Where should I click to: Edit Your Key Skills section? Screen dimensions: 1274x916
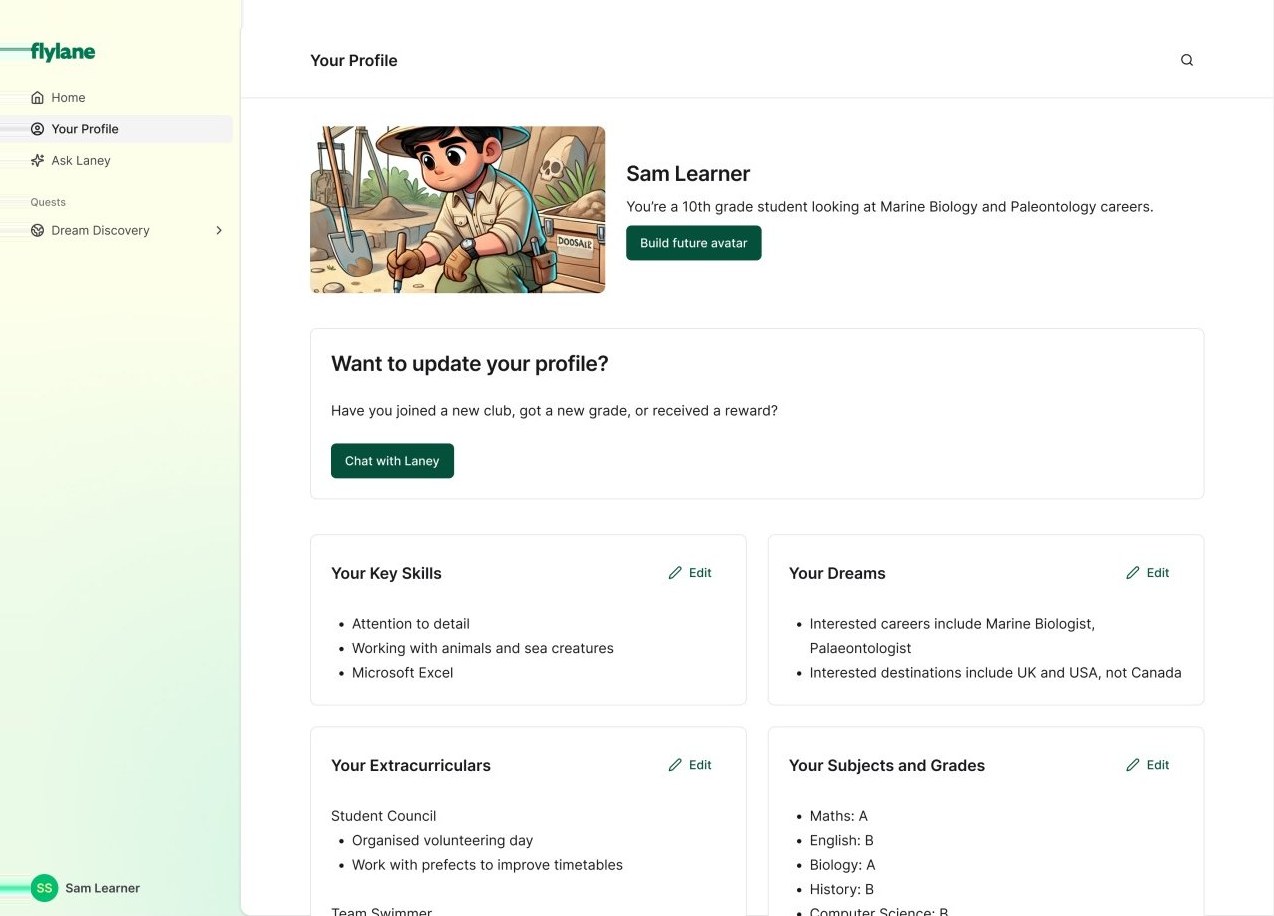click(x=690, y=573)
